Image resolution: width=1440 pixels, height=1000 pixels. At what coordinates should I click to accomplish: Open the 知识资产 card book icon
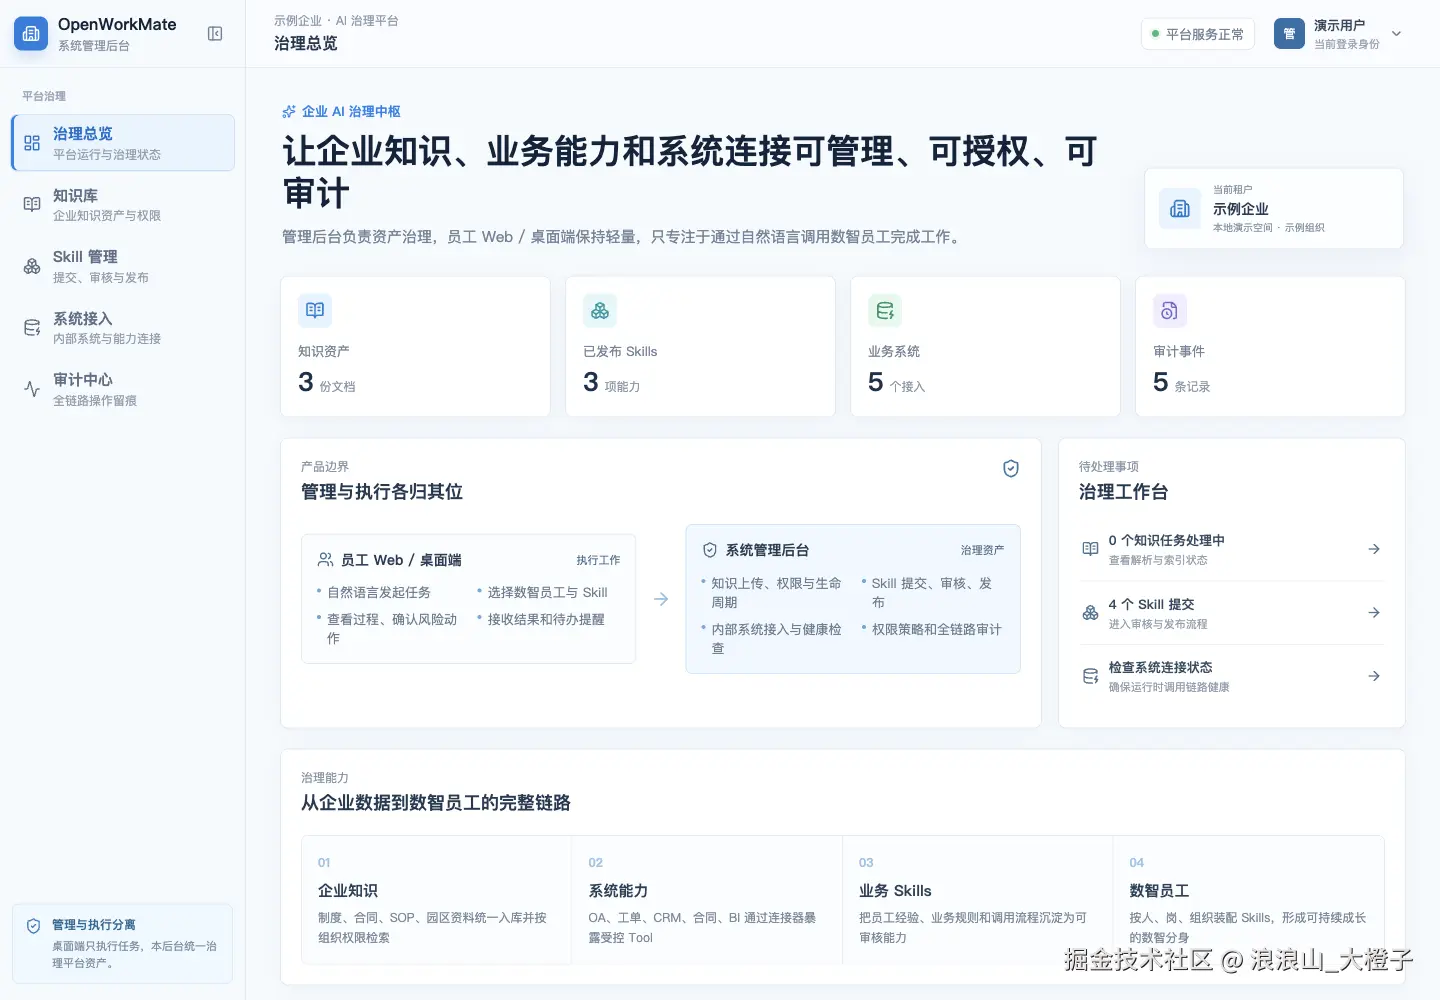[x=315, y=310]
